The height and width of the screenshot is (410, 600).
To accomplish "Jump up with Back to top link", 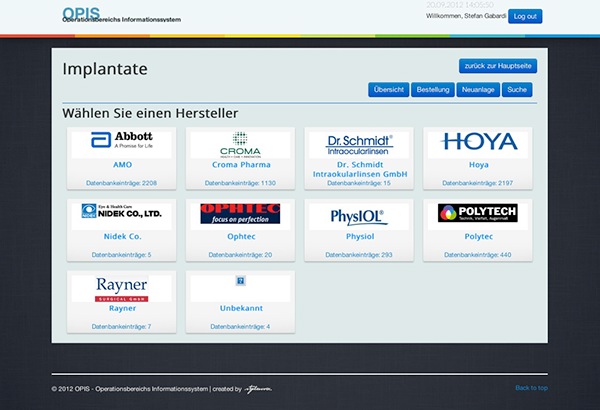I will (x=531, y=388).
